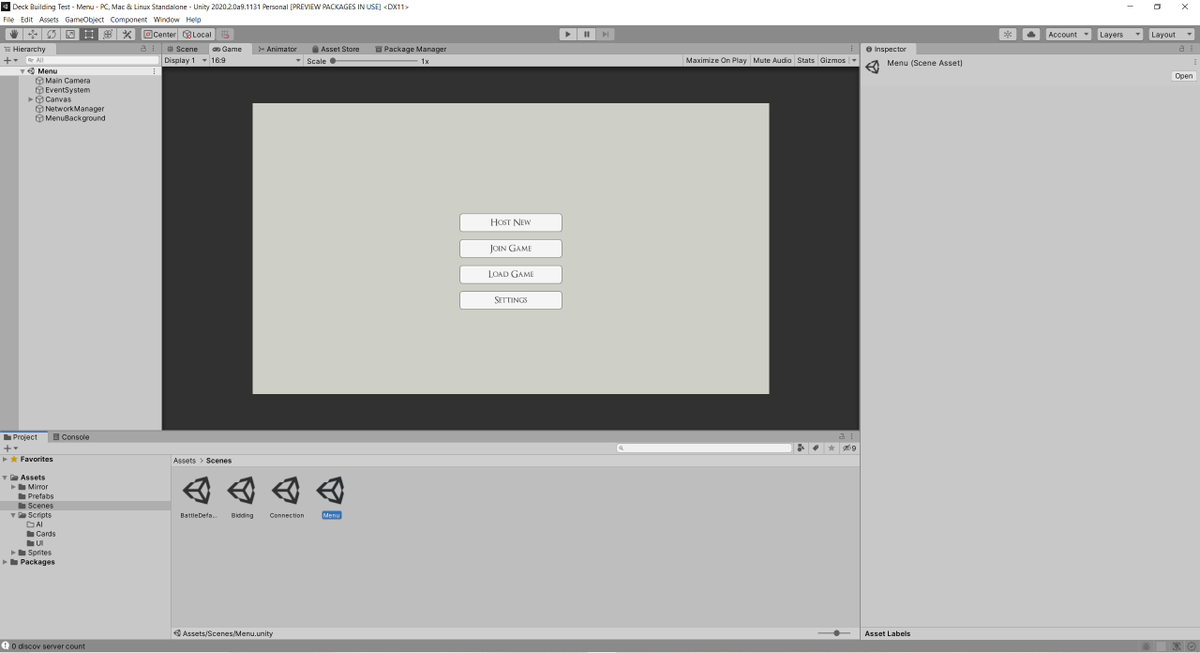This screenshot has height=653, width=1200.
Task: Click the grid snapping icon in the toolbar
Action: coord(226,34)
